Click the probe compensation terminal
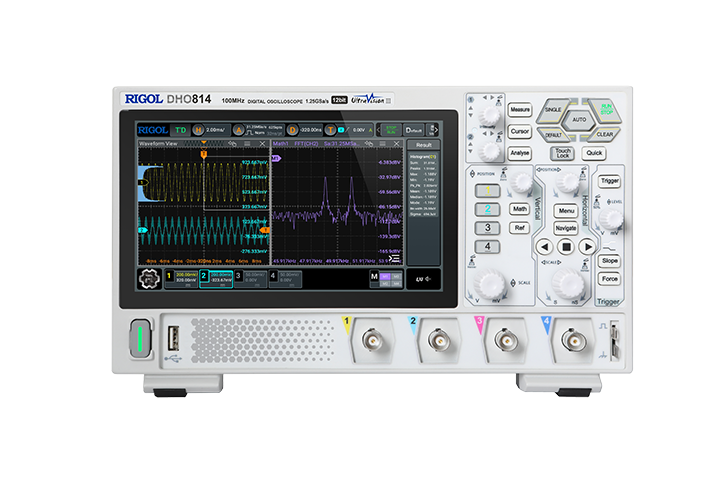The width and height of the screenshot is (720, 480). click(614, 341)
